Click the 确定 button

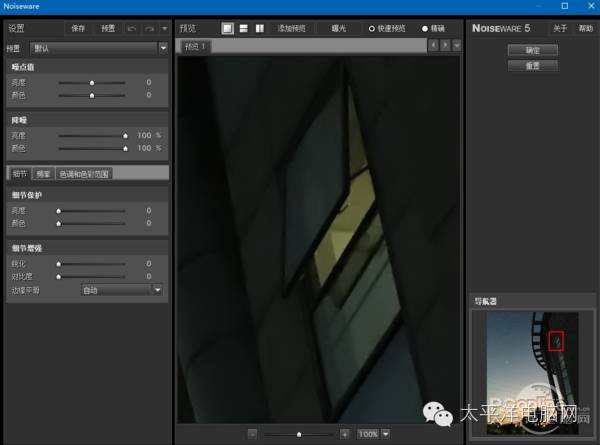[x=532, y=50]
